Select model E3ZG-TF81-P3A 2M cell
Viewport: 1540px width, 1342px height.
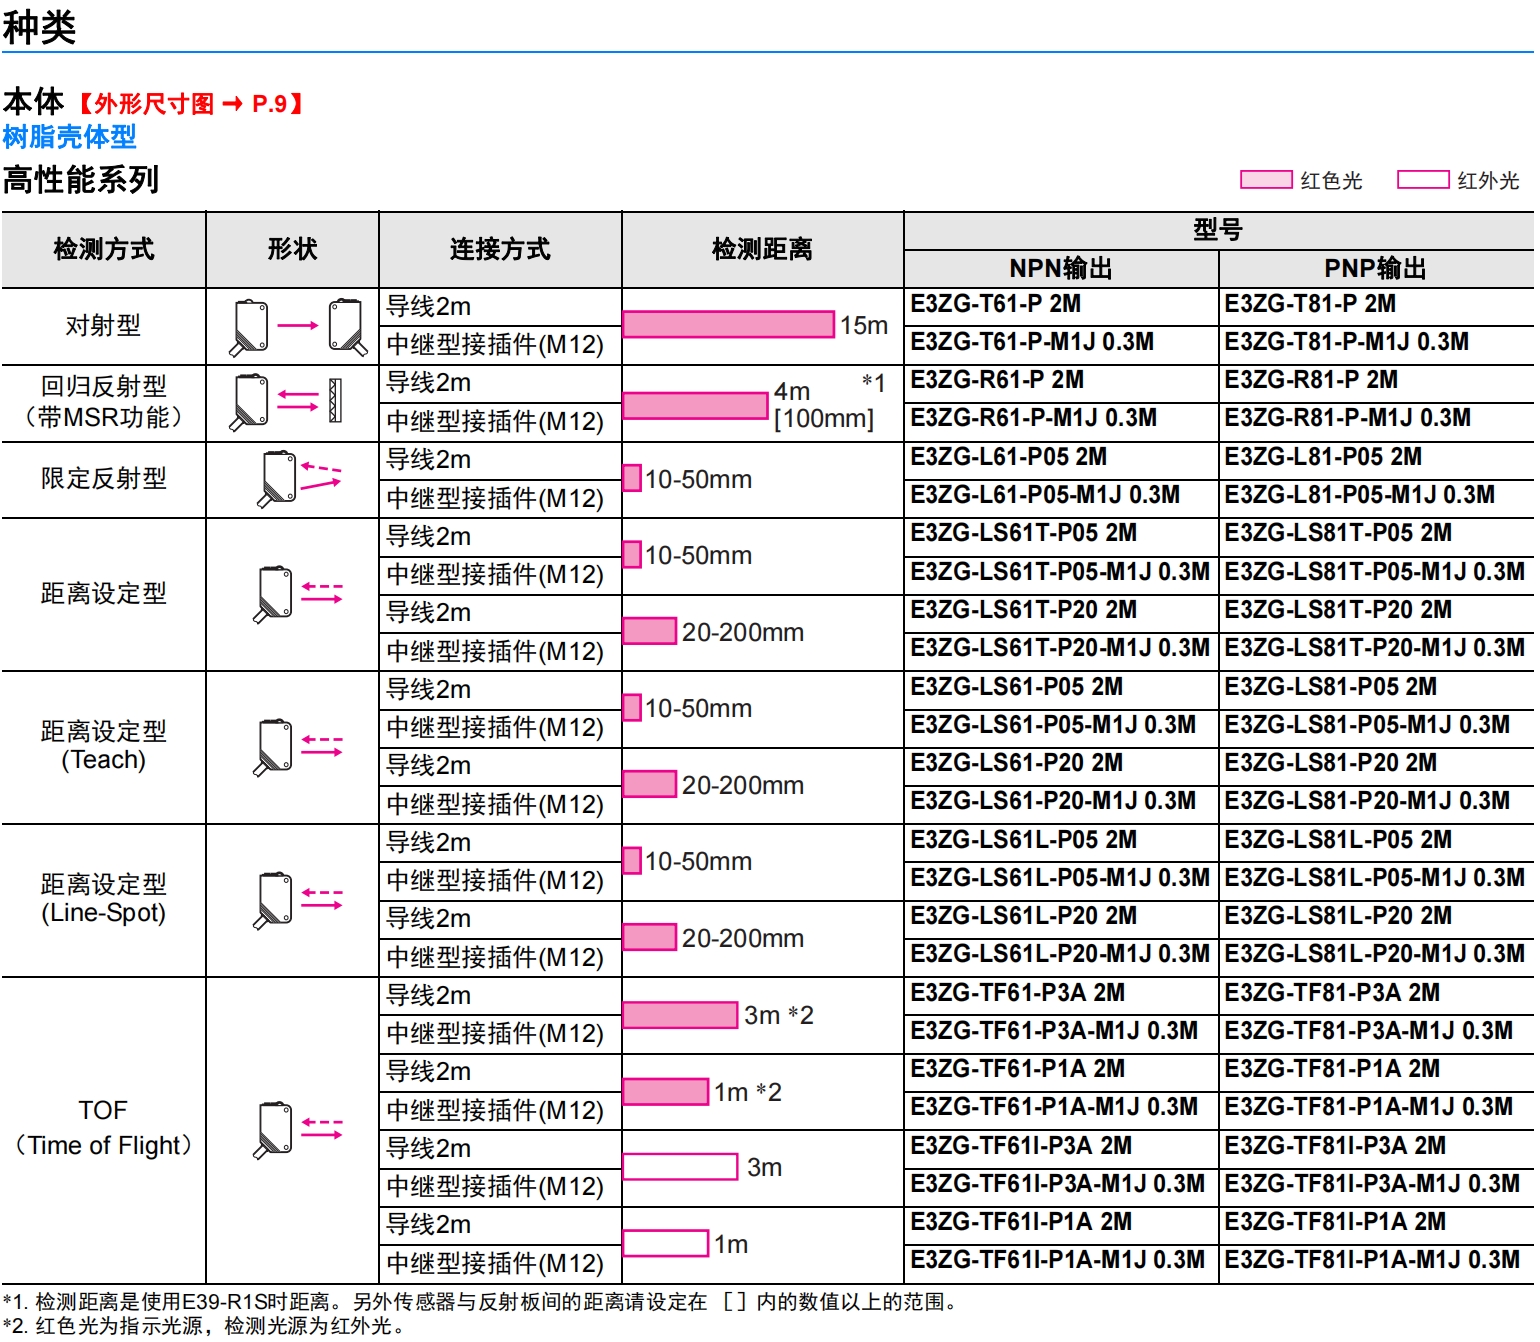tap(1332, 993)
